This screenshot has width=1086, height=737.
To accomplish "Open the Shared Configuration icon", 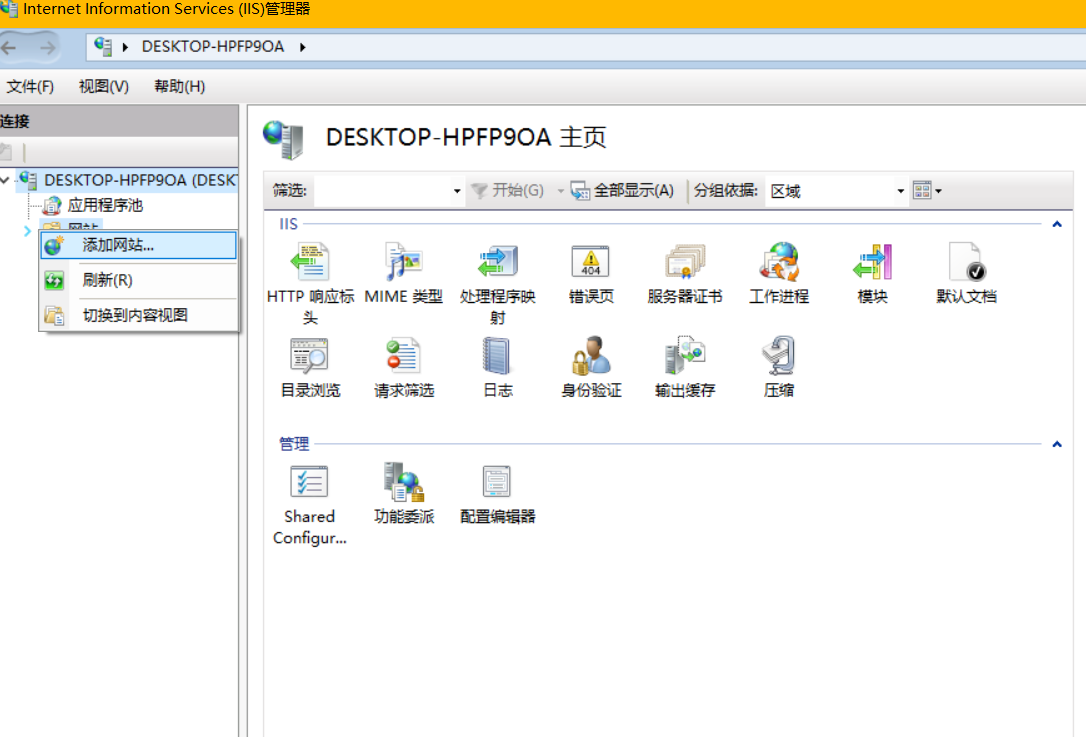I will tap(310, 481).
